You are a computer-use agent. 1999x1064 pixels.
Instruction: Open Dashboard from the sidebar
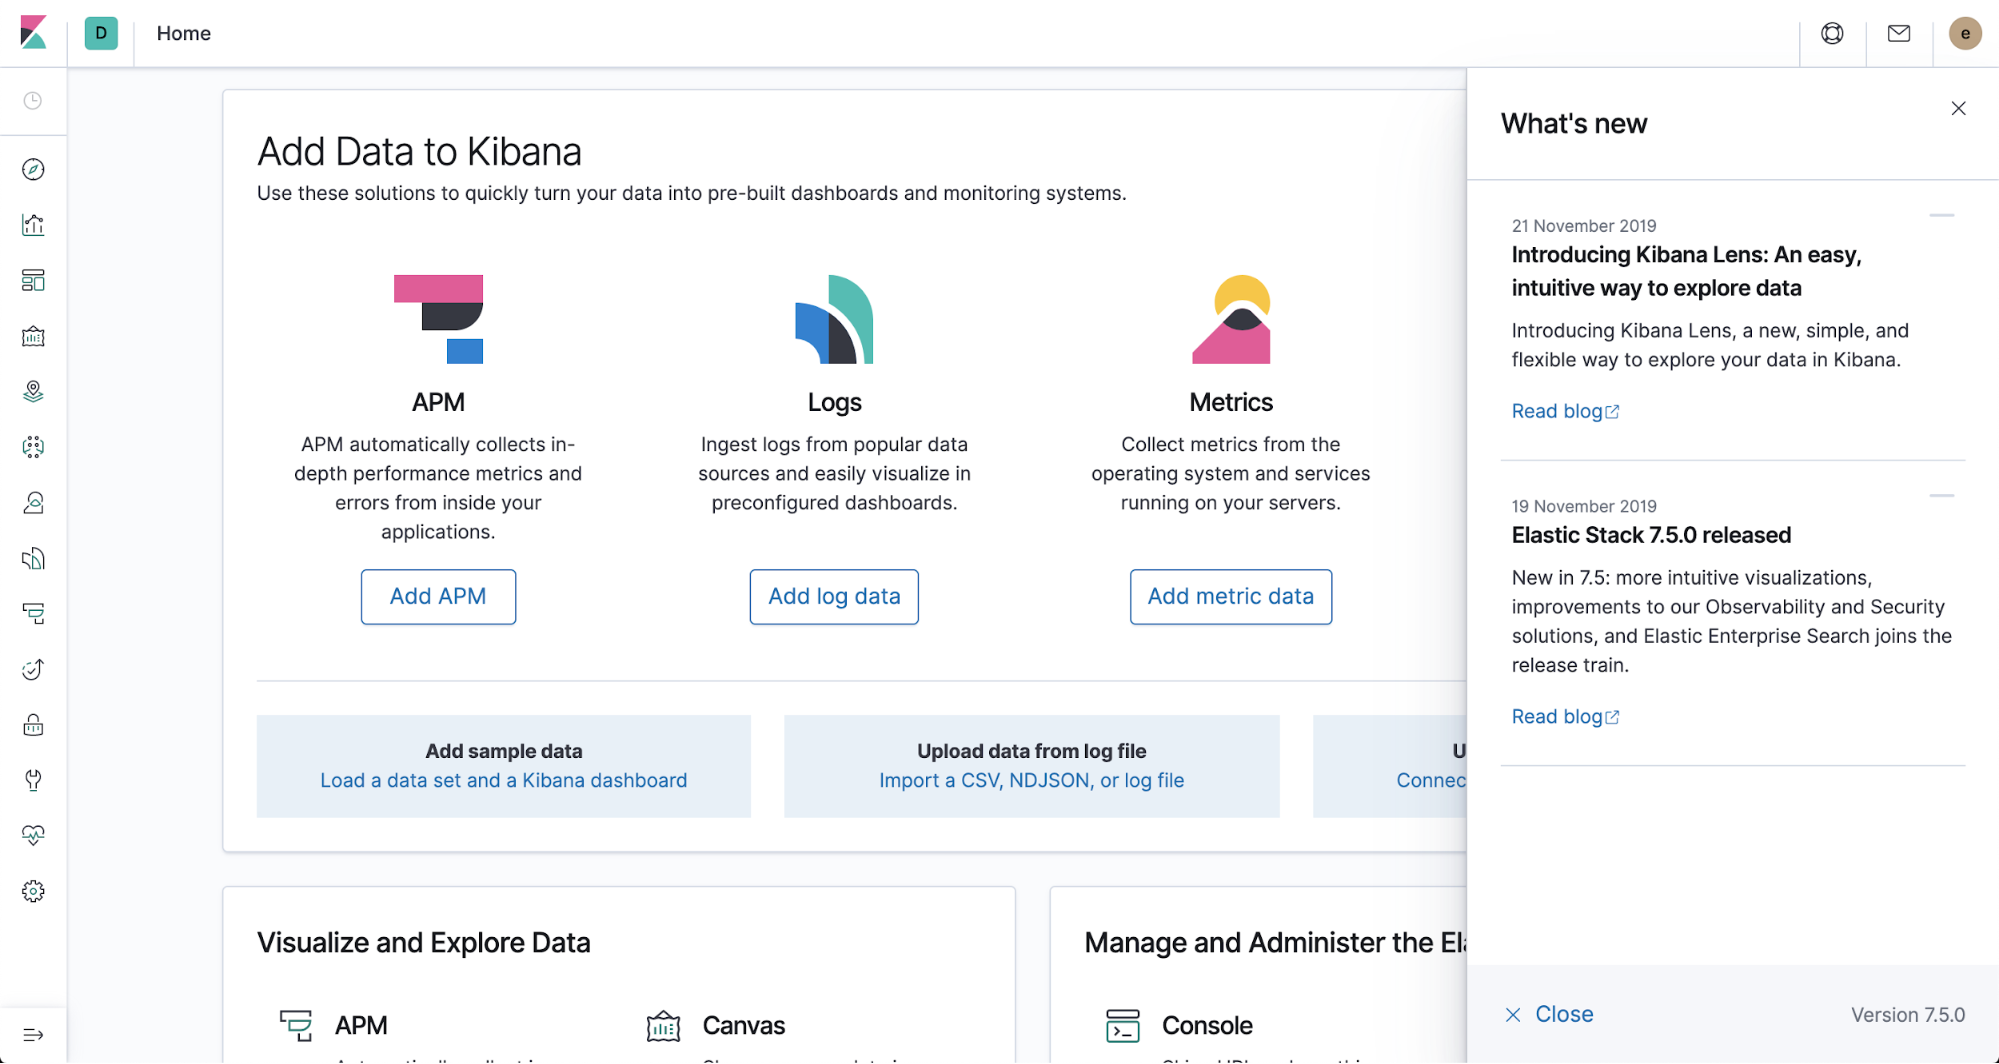[x=33, y=281]
